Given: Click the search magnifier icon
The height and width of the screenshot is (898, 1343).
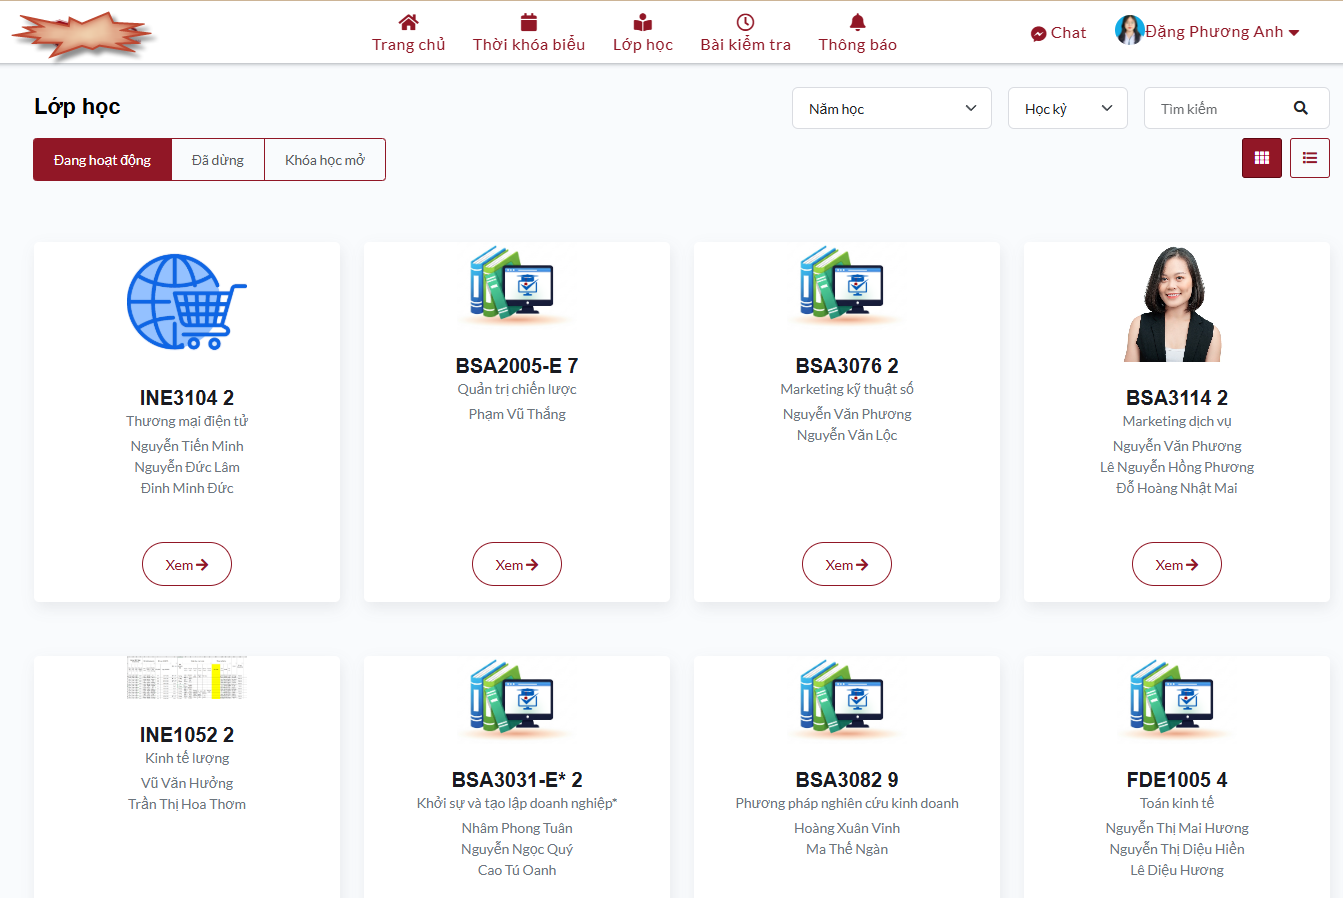Looking at the screenshot, I should click(1300, 108).
